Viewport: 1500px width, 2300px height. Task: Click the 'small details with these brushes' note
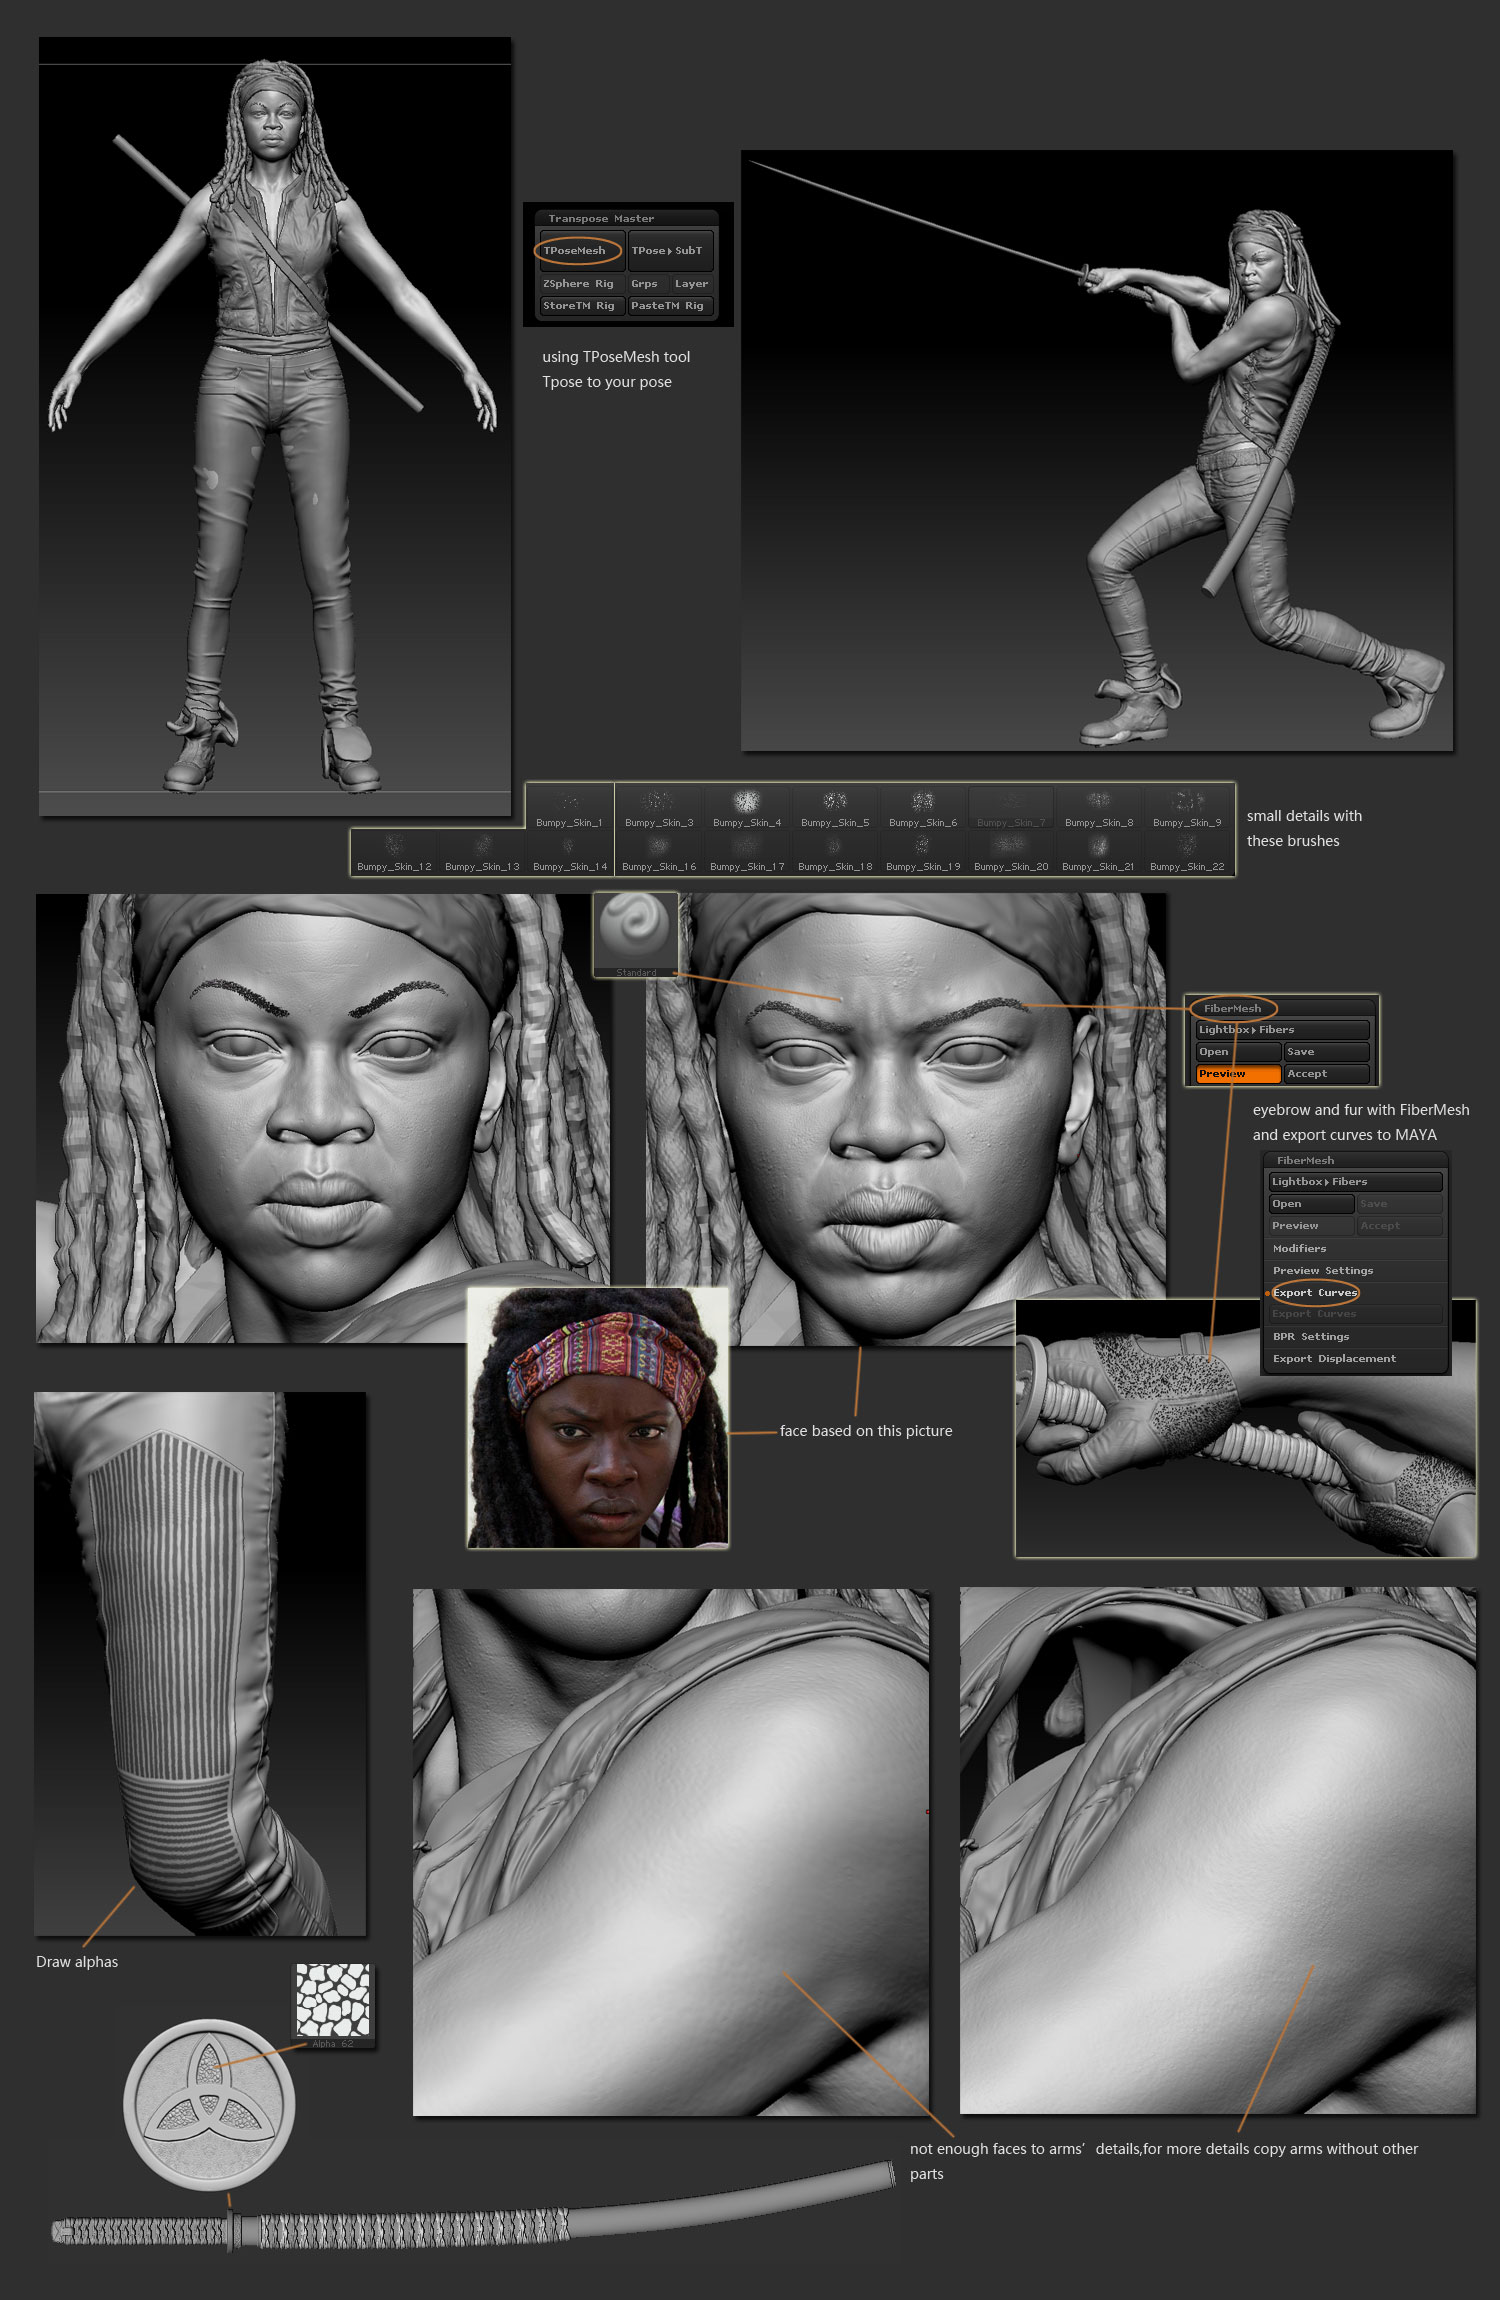1304,829
